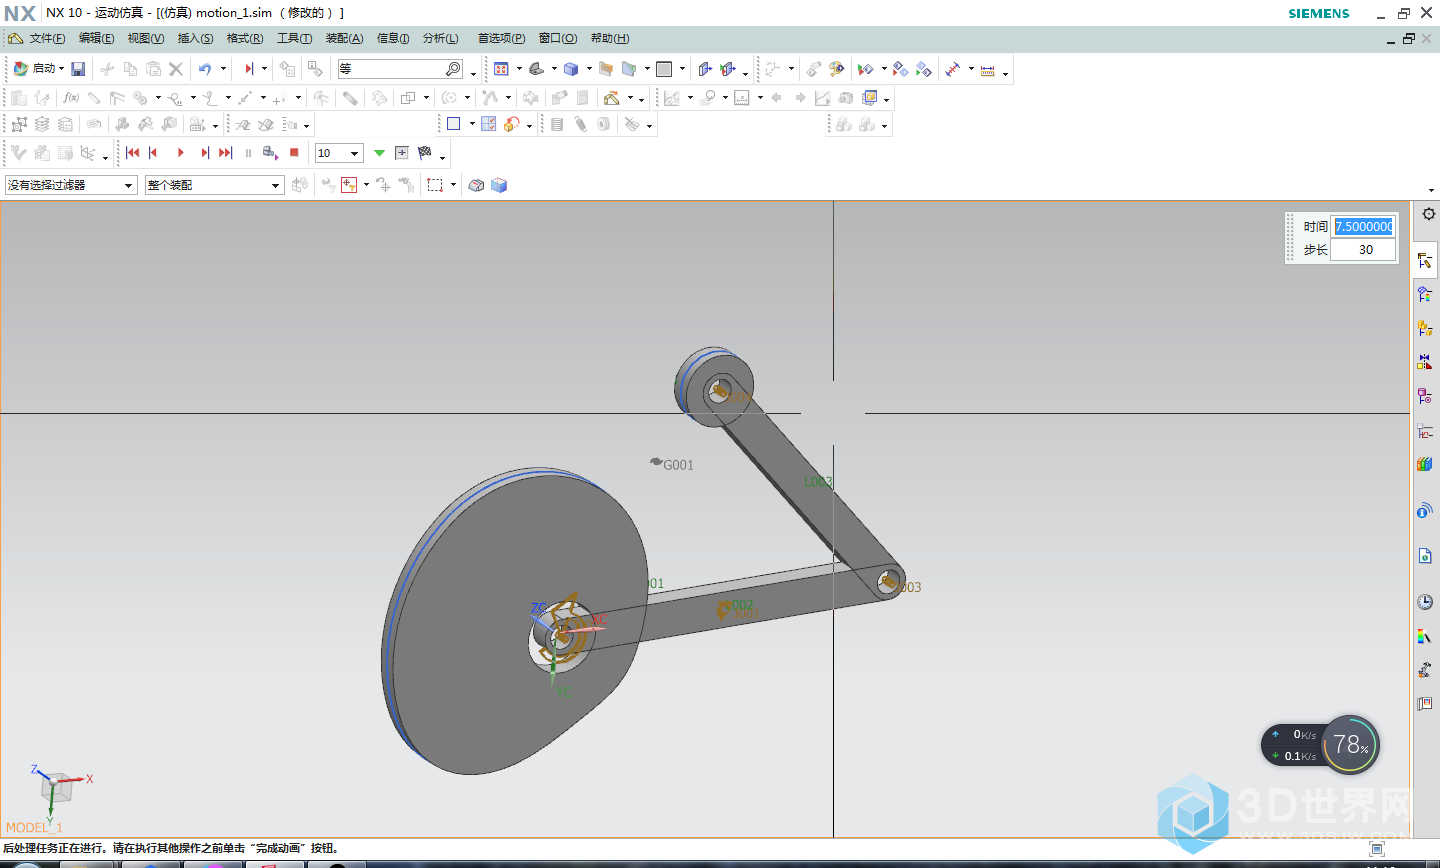Open the Motion Navigator tab in resource bar
Viewport: 1440px width, 868px height.
tap(1425, 261)
